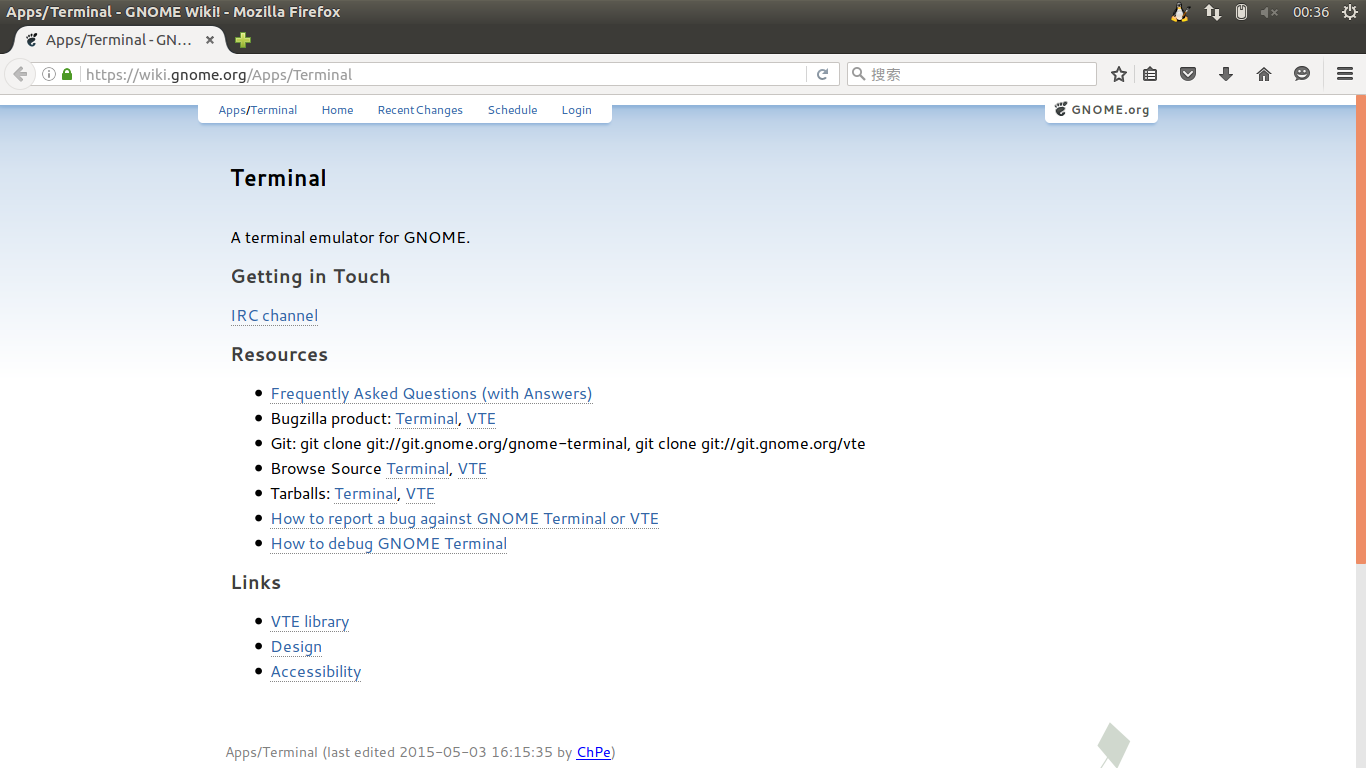Click the GNOME.org logo link

click(x=1101, y=110)
